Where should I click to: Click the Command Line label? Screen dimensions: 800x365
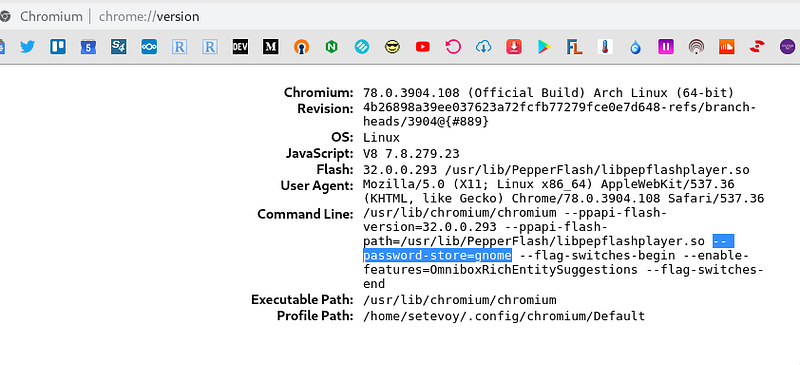[305, 214]
